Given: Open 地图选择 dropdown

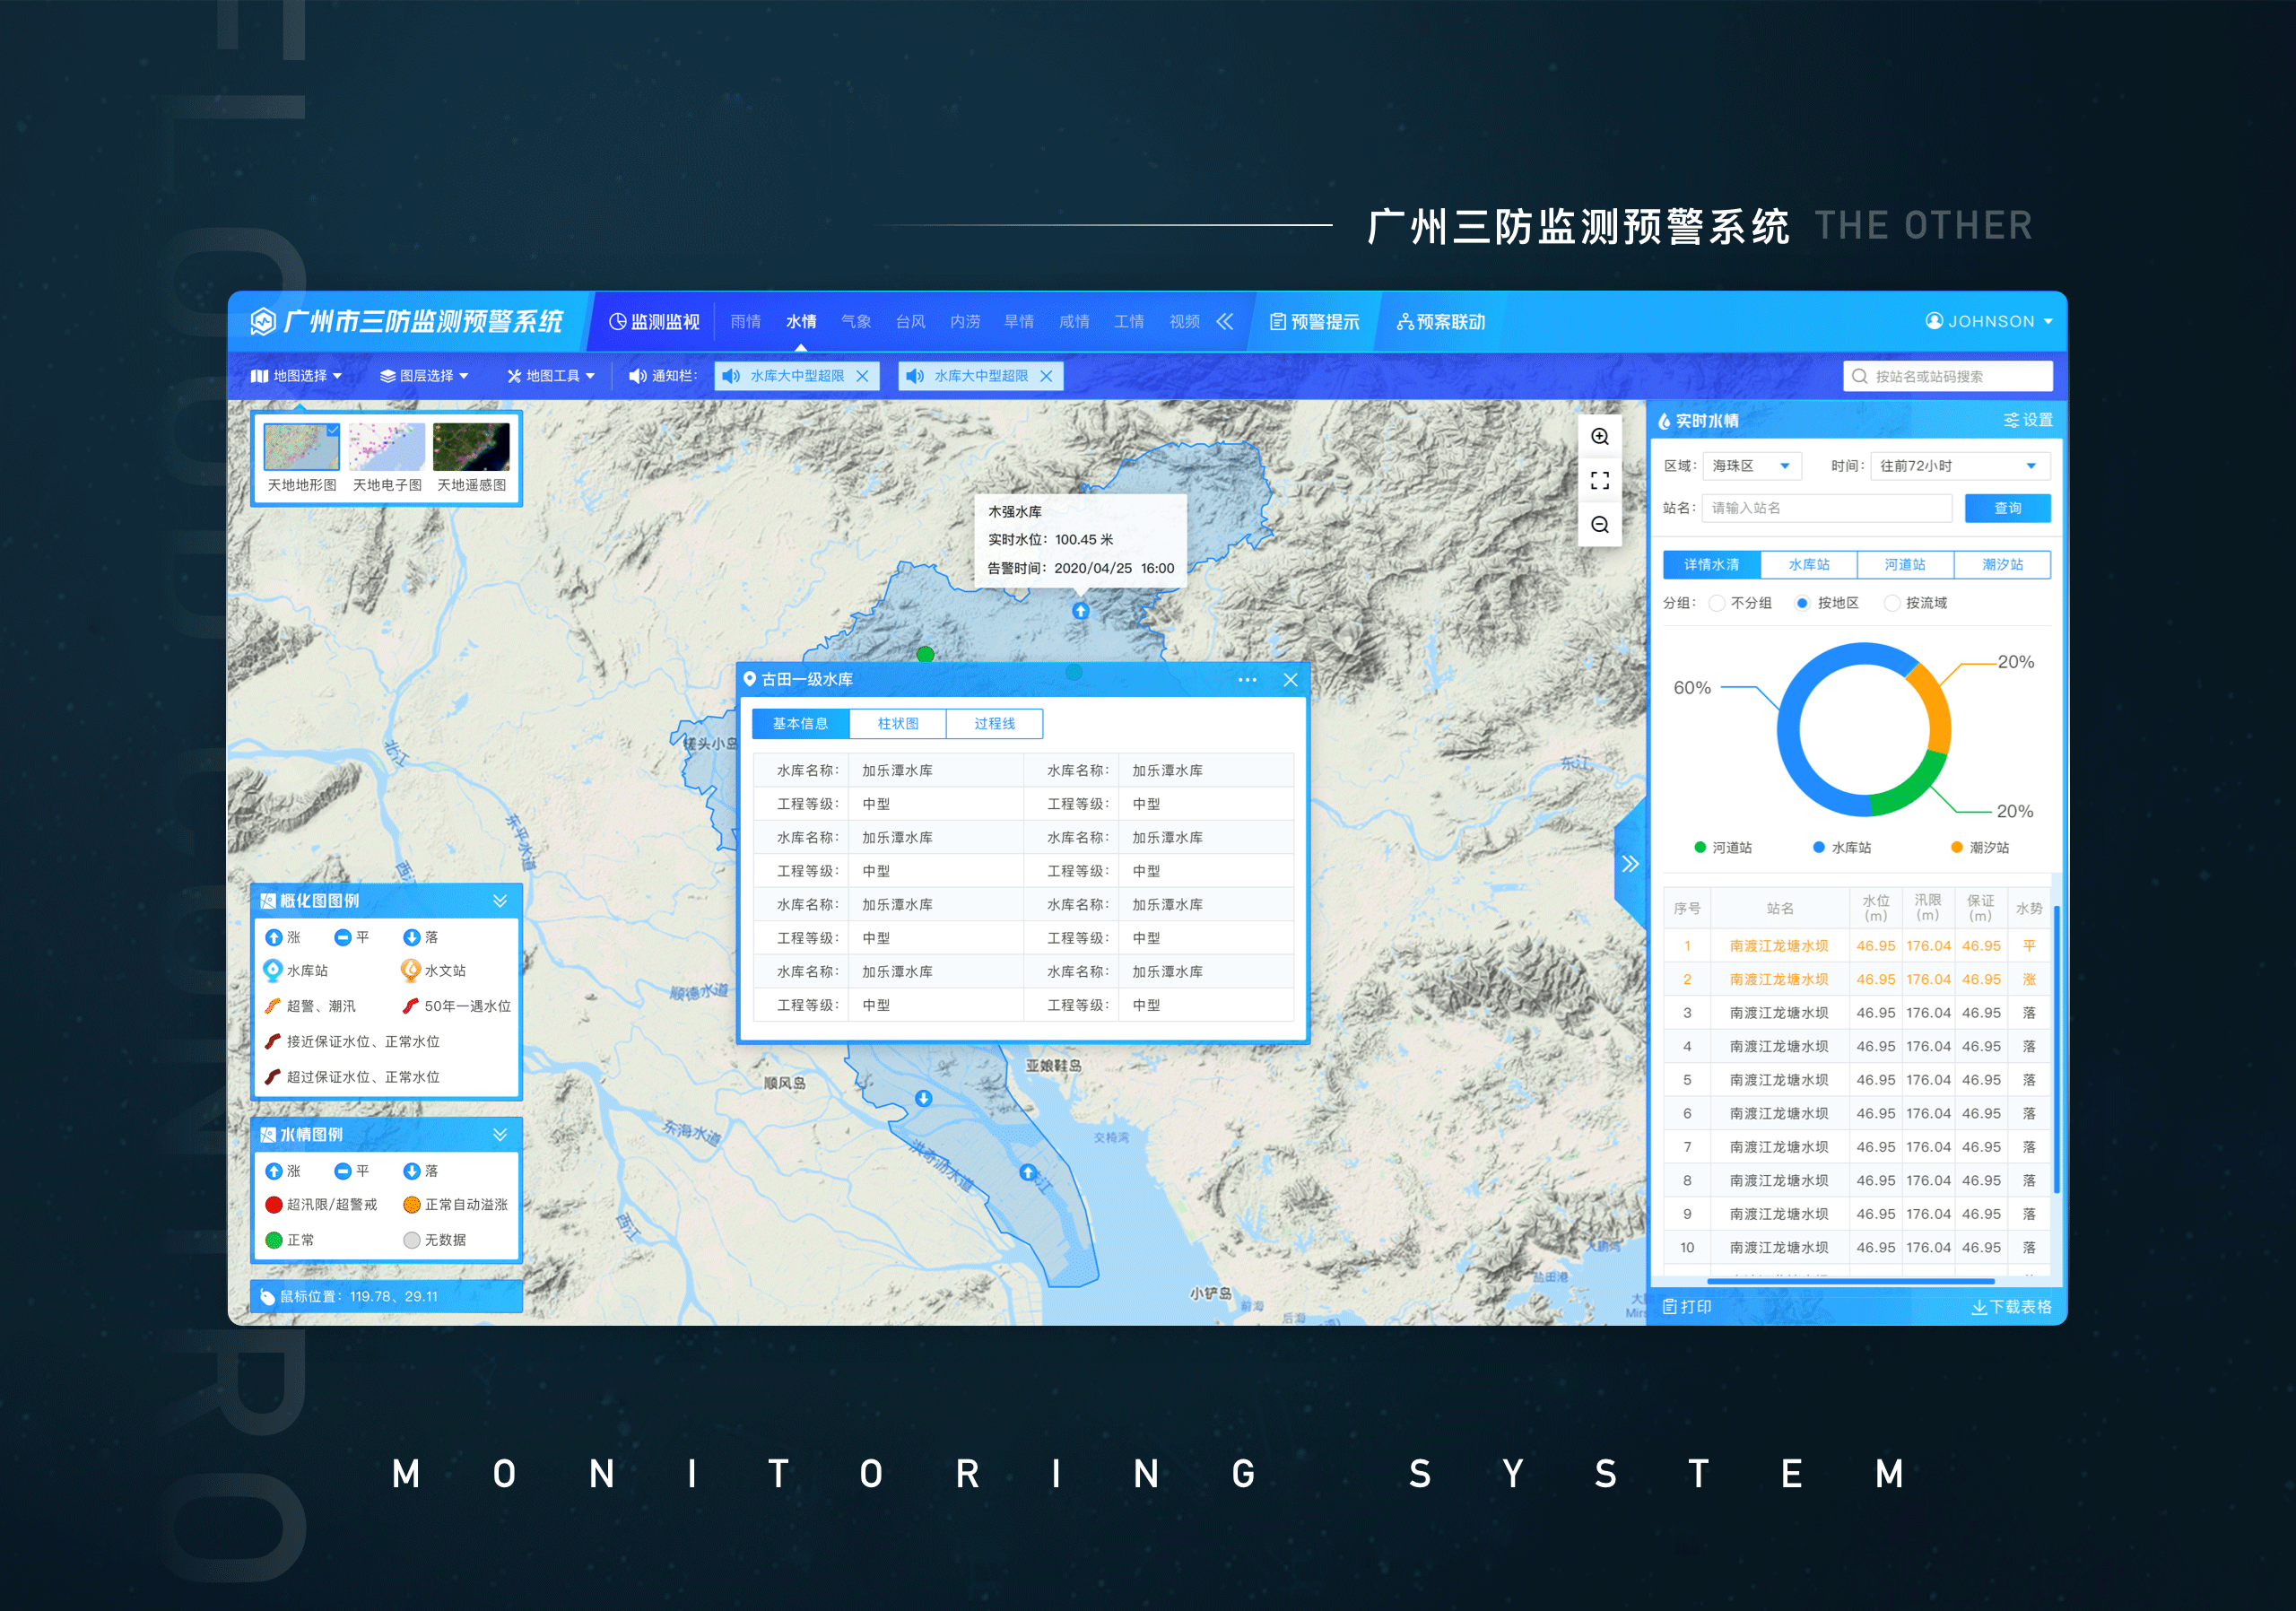Looking at the screenshot, I should click(296, 376).
